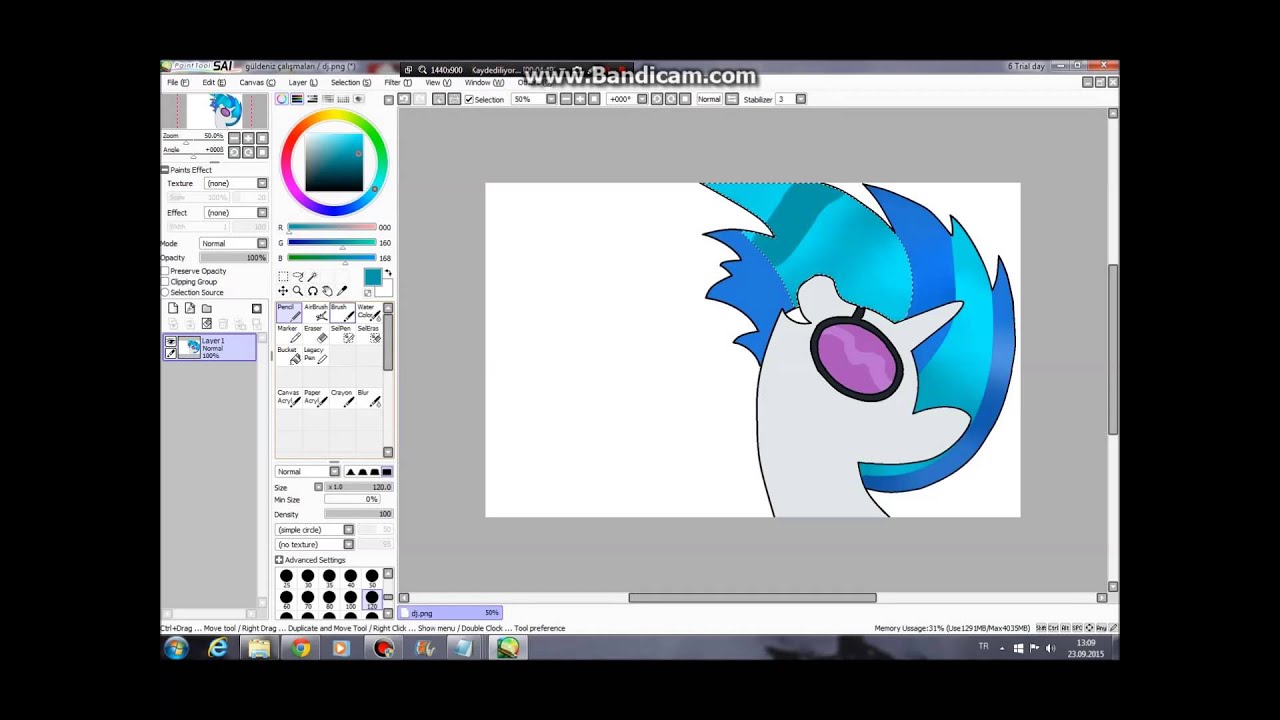Select the Bucket tool
Viewport: 1280px width, 720px height.
pos(289,356)
